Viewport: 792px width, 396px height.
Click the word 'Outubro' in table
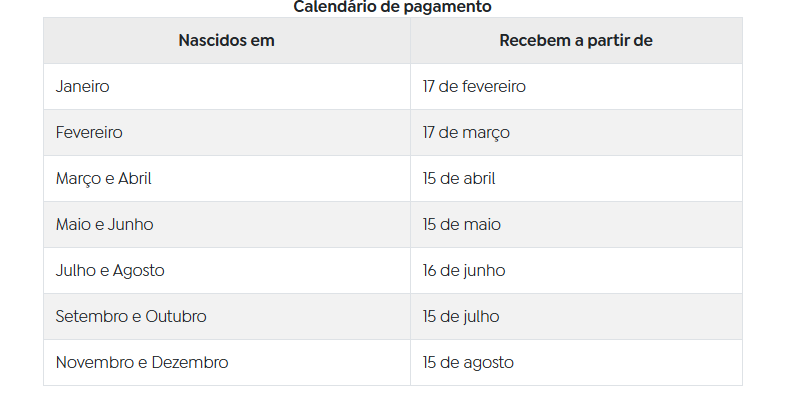(x=176, y=317)
